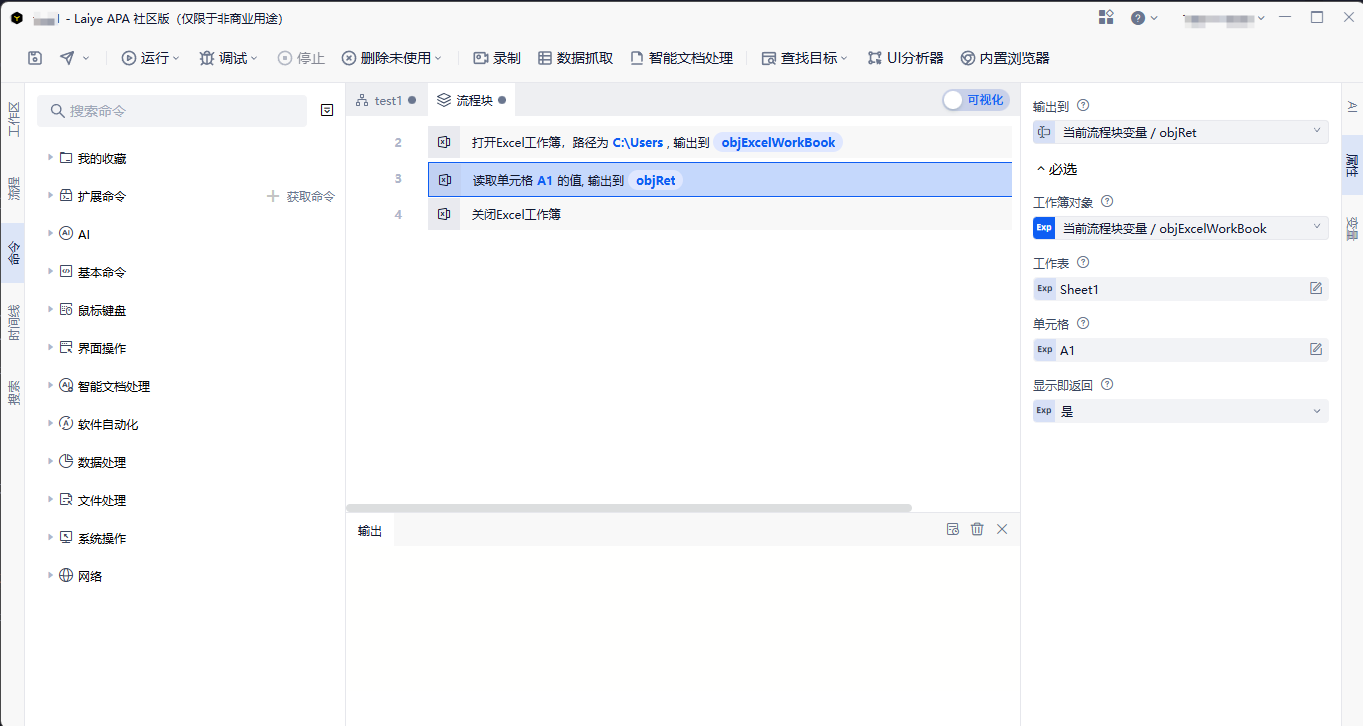The height and width of the screenshot is (726, 1363).
Task: Click the collapse-all icon beside the command search
Action: [x=327, y=110]
